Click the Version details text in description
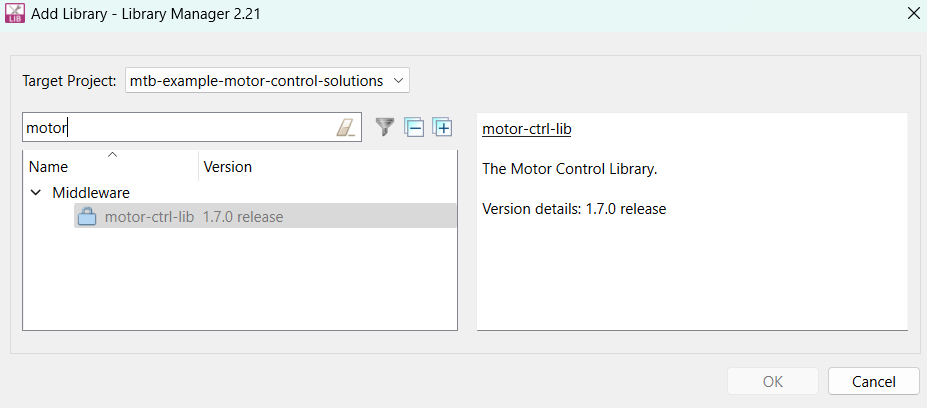927x408 pixels. point(573,209)
